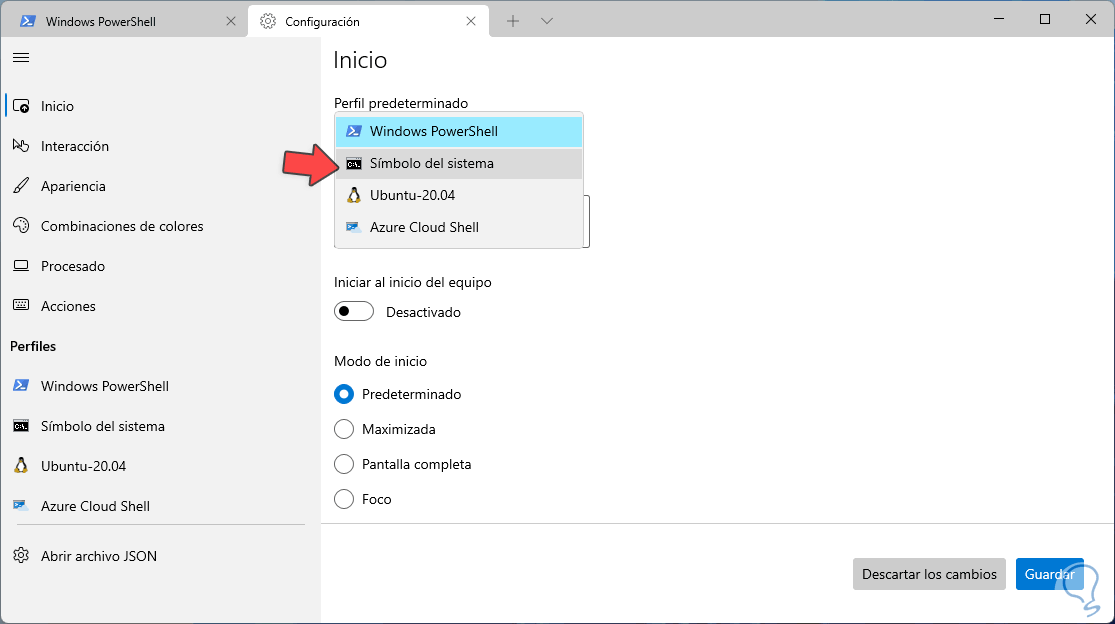
Task: Click the Abrir archivo JSON gear icon
Action: (21, 556)
